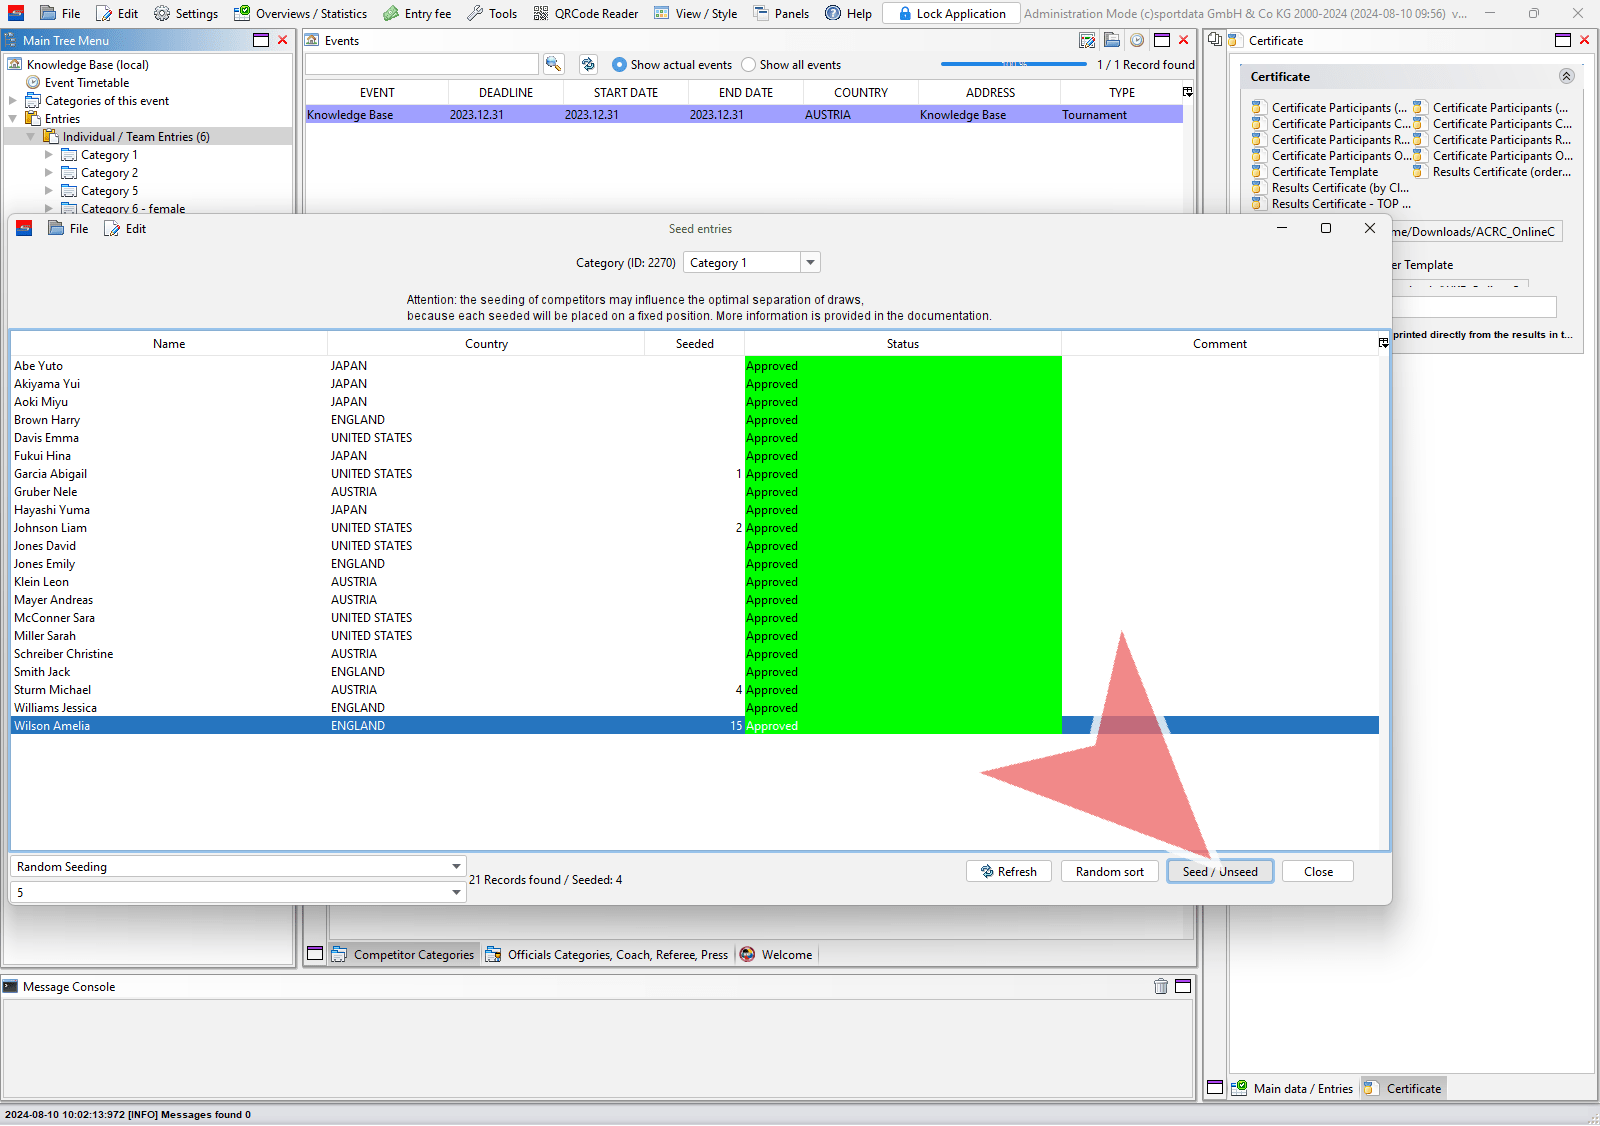Select Show all events radio button
This screenshot has height=1126, width=1600.
(748, 65)
